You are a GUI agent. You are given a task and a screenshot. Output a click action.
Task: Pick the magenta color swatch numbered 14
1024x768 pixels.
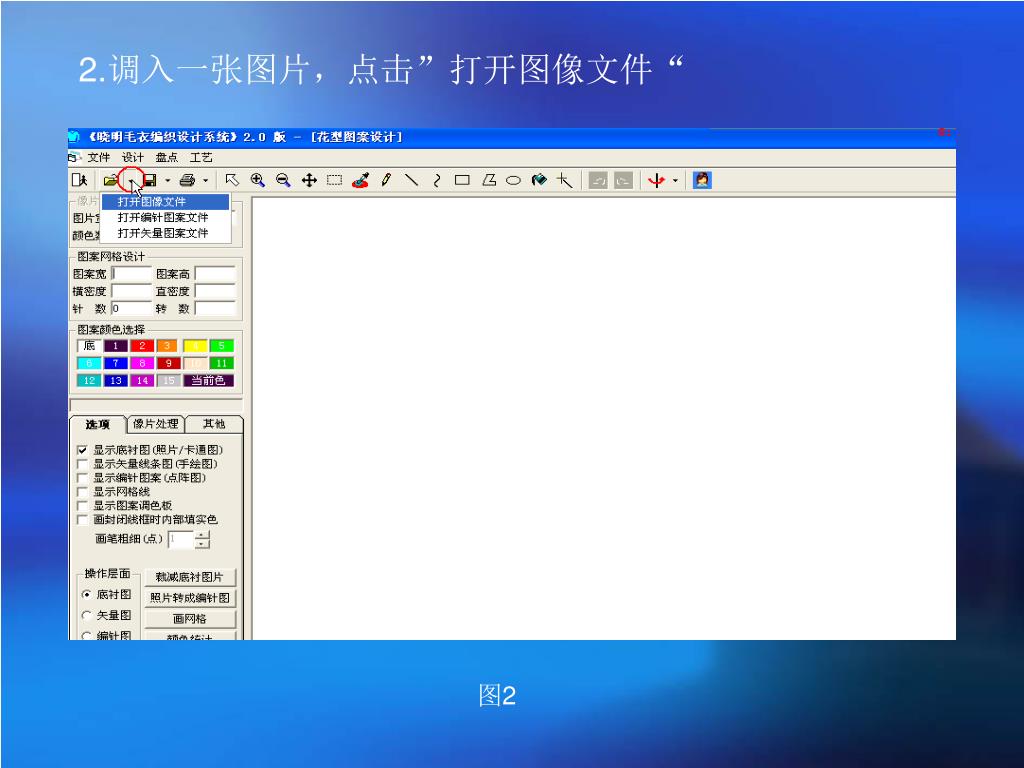click(142, 380)
